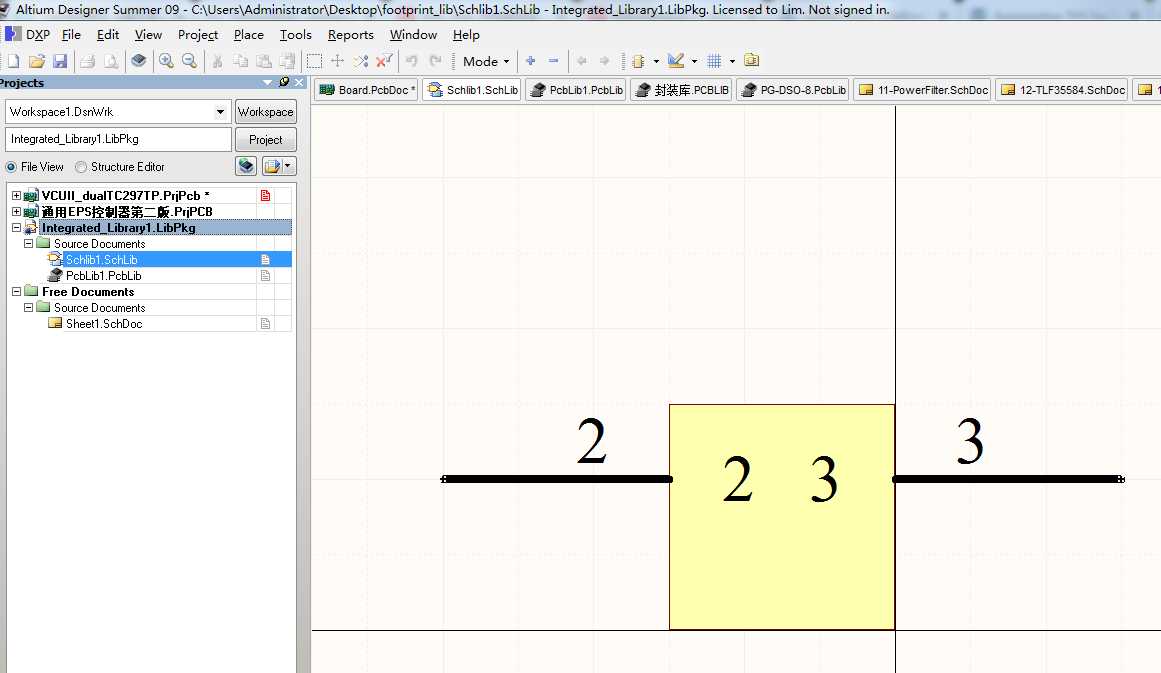Image resolution: width=1161 pixels, height=673 pixels.
Task: Zoom out with the minus magnifier icon
Action: 190,61
